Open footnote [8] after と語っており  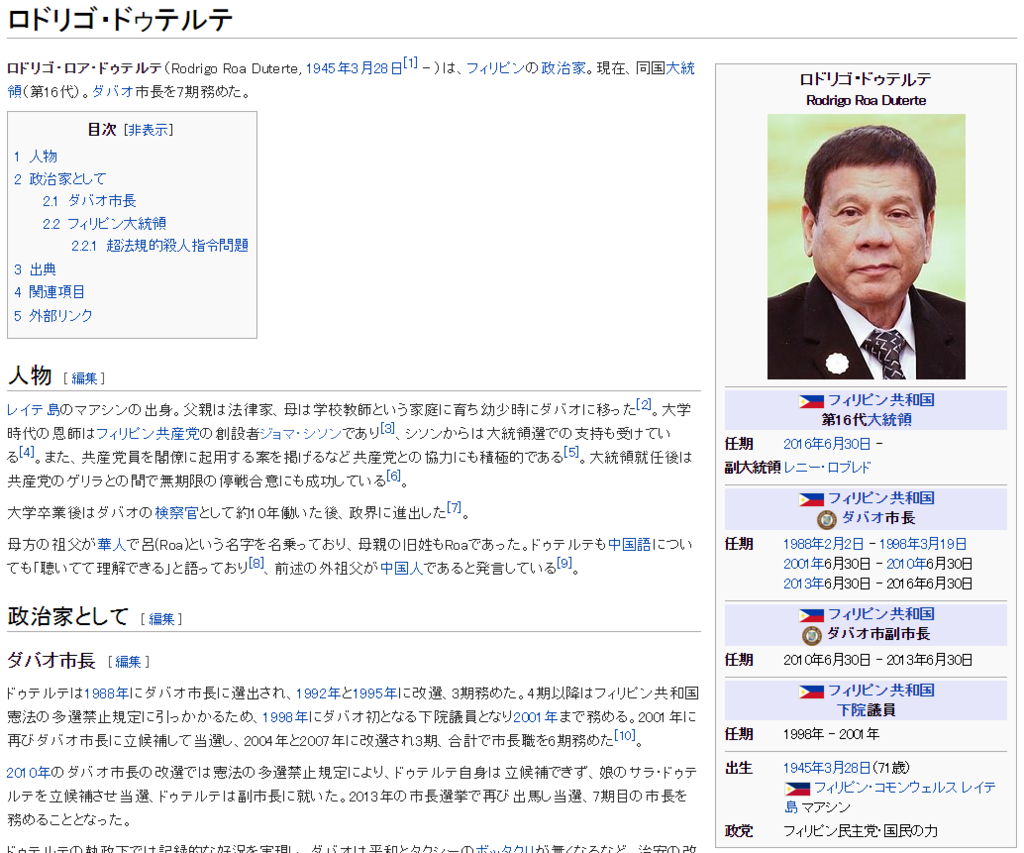tap(257, 562)
